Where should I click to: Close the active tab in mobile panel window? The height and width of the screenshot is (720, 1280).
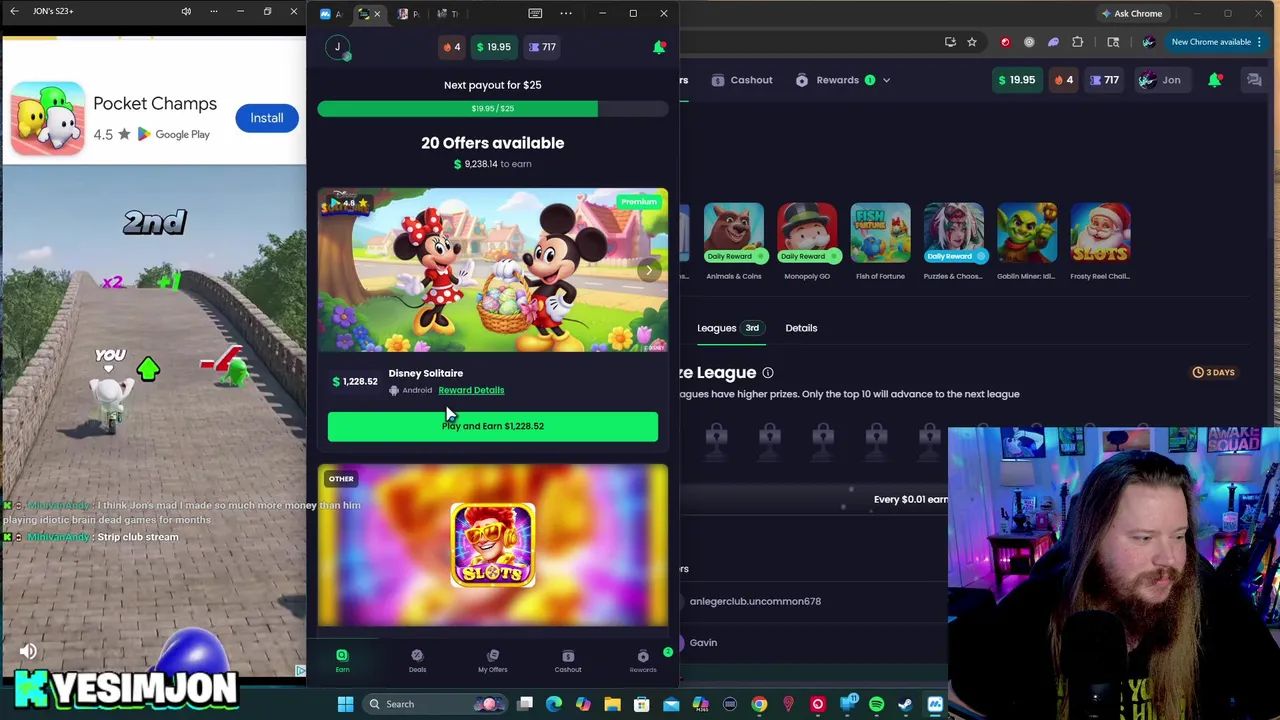(377, 13)
